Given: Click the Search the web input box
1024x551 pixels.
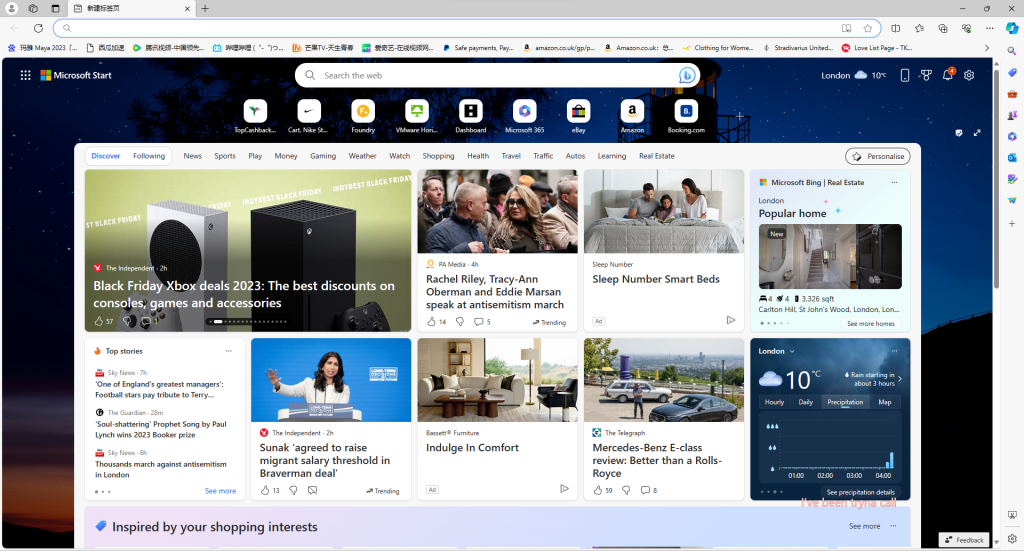Looking at the screenshot, I should [497, 75].
